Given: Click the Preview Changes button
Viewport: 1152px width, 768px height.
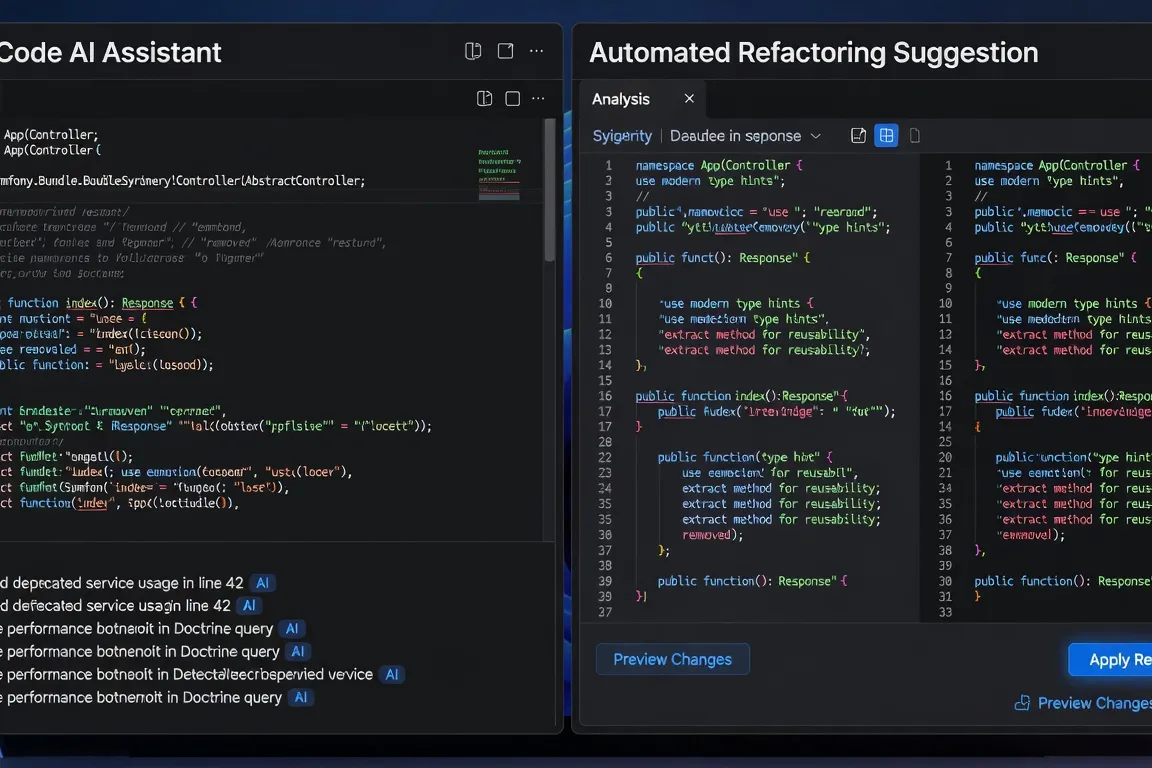Looking at the screenshot, I should [672, 659].
